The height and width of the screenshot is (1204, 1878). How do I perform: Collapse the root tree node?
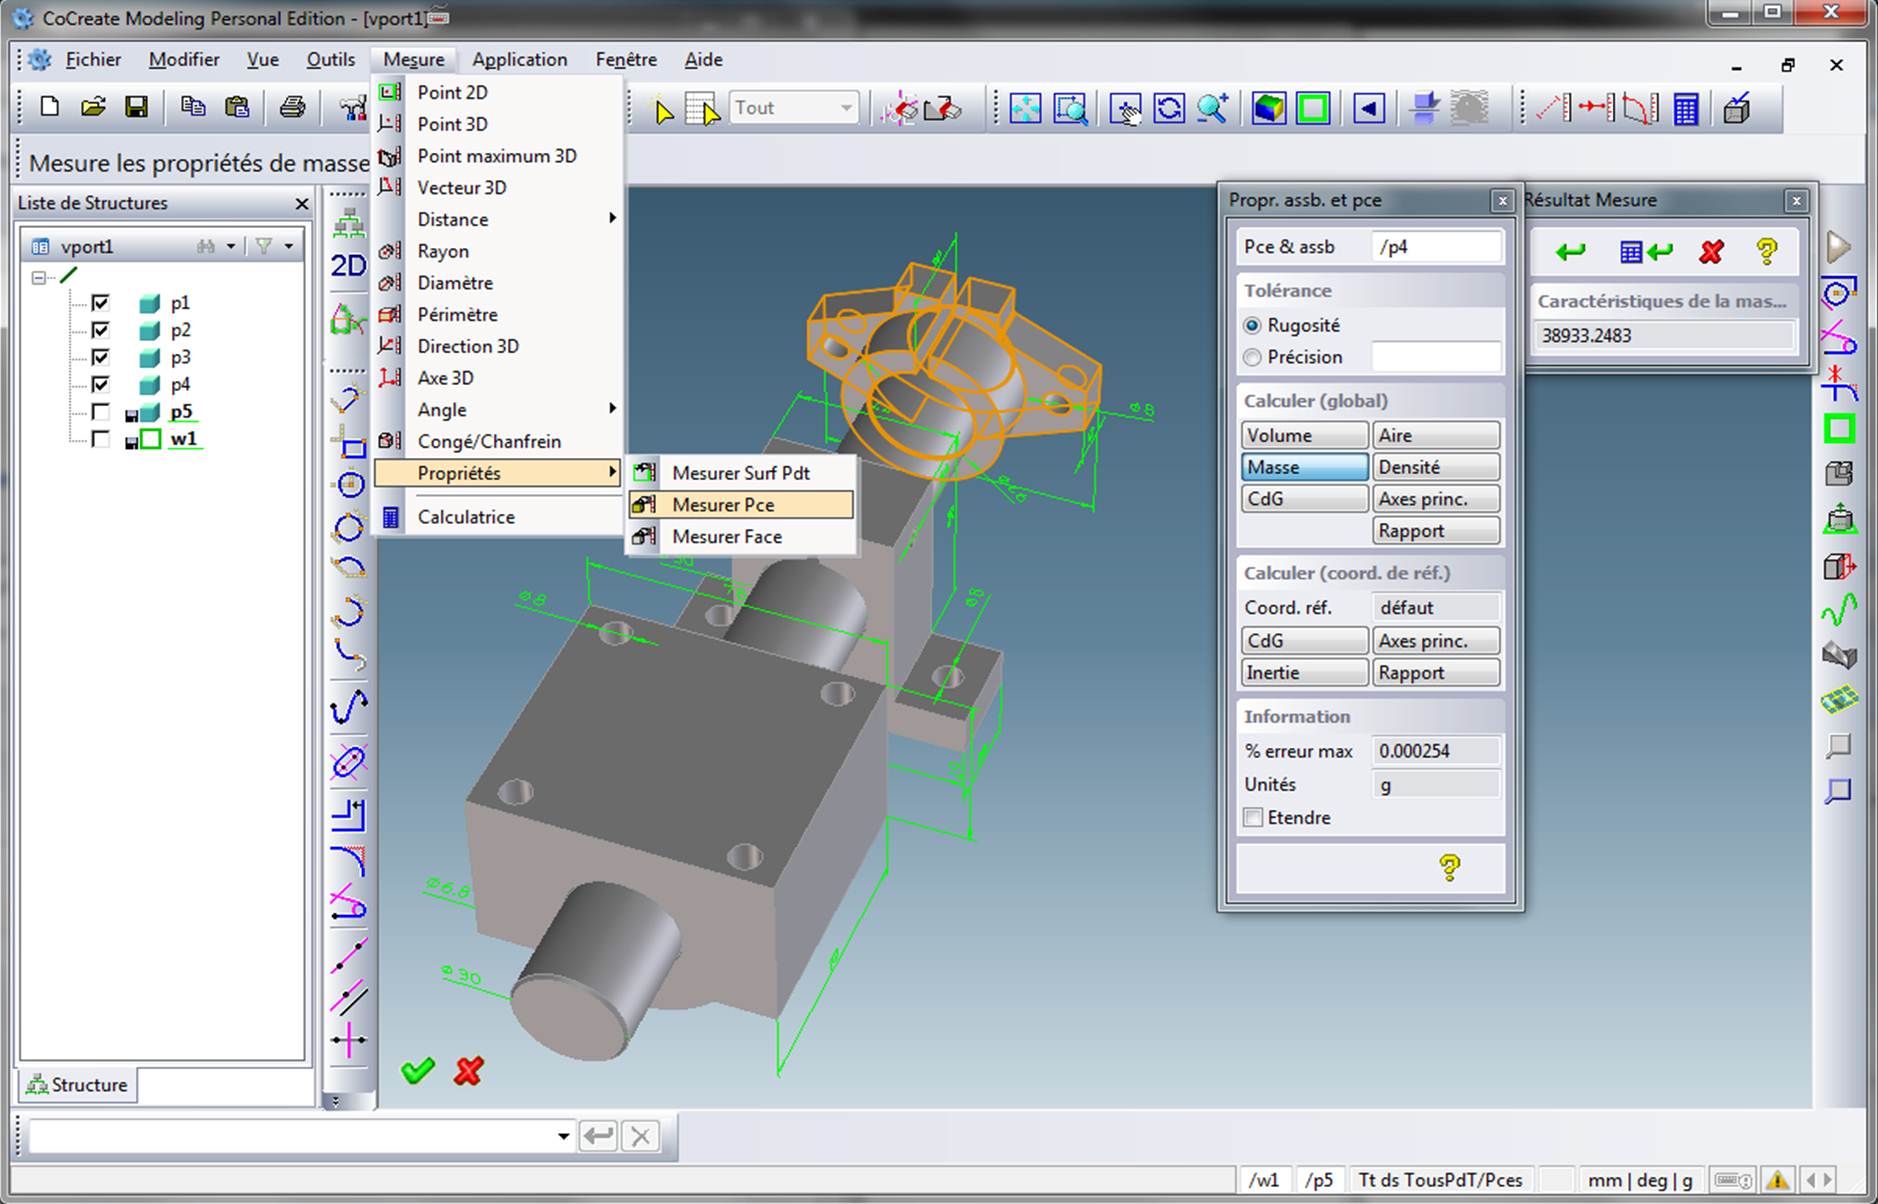point(39,276)
